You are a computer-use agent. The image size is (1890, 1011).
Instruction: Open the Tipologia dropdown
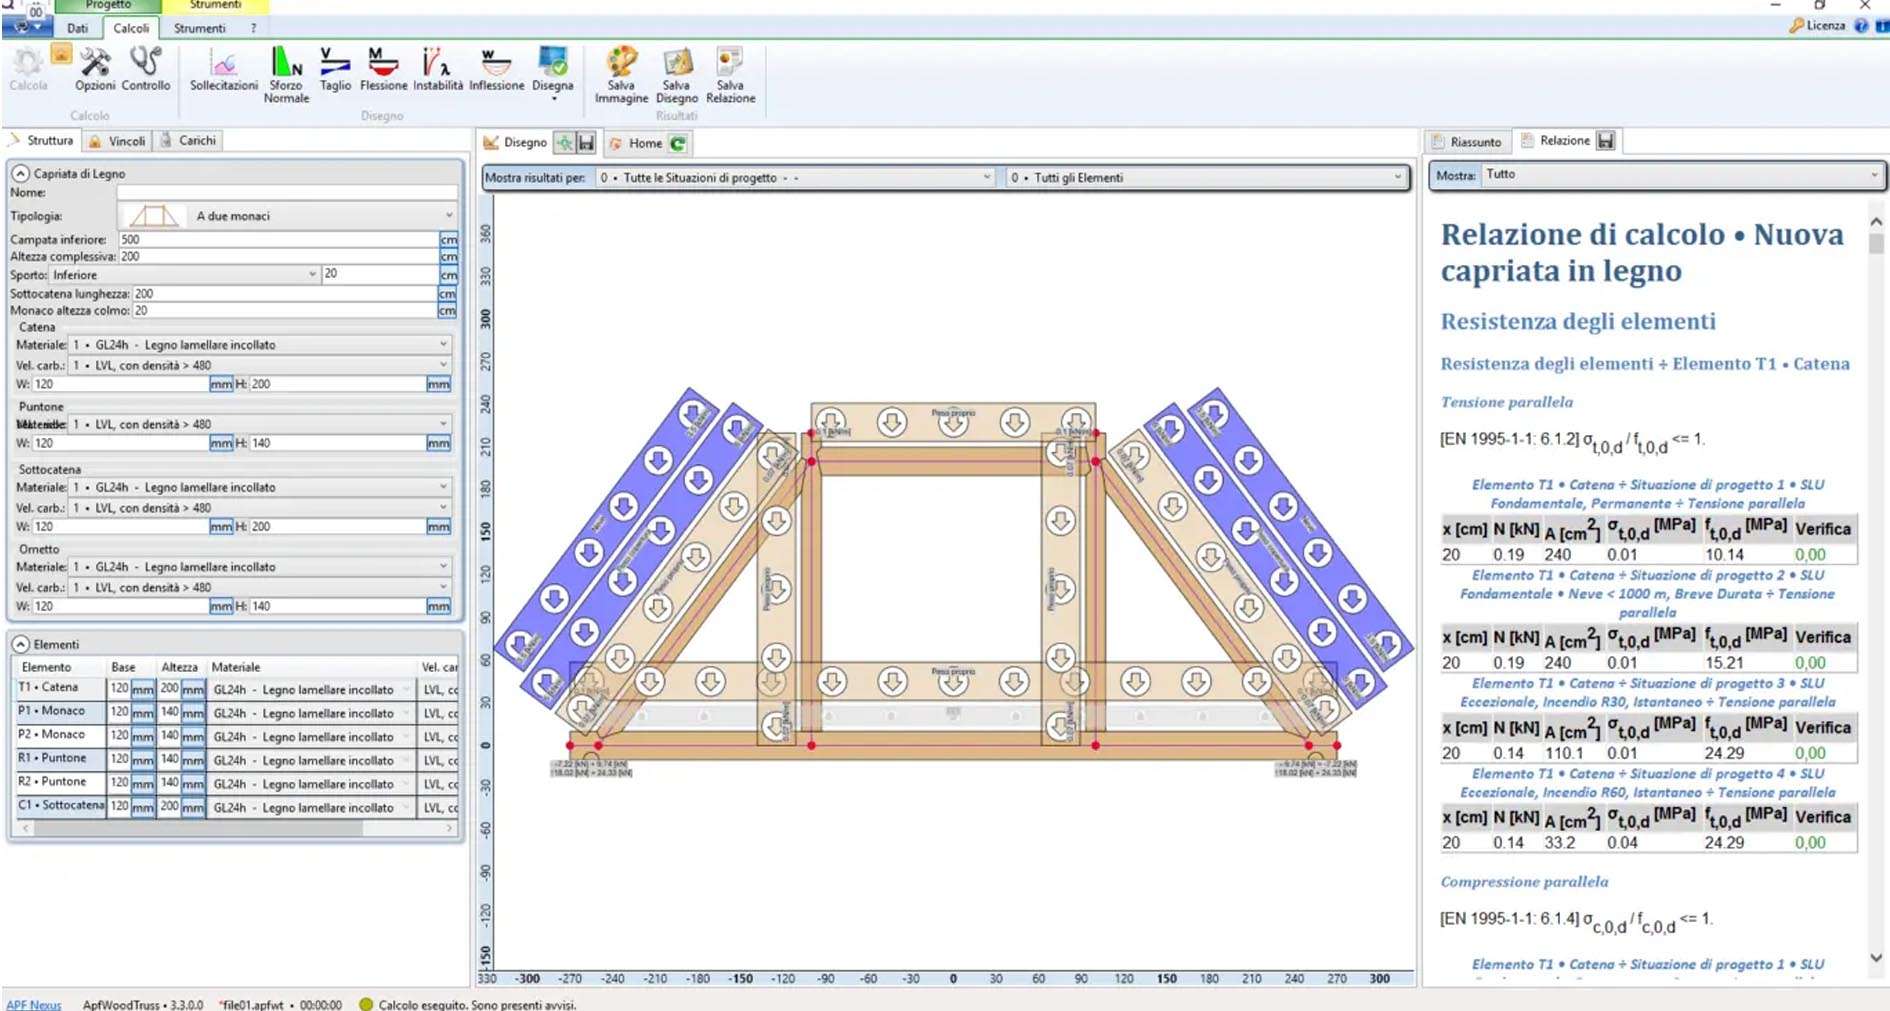click(x=448, y=216)
